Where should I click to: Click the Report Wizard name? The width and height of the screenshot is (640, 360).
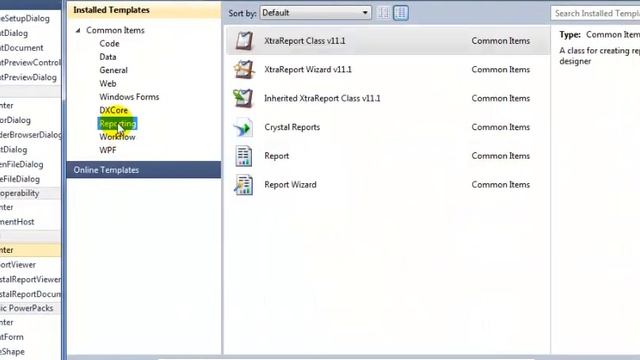point(290,185)
